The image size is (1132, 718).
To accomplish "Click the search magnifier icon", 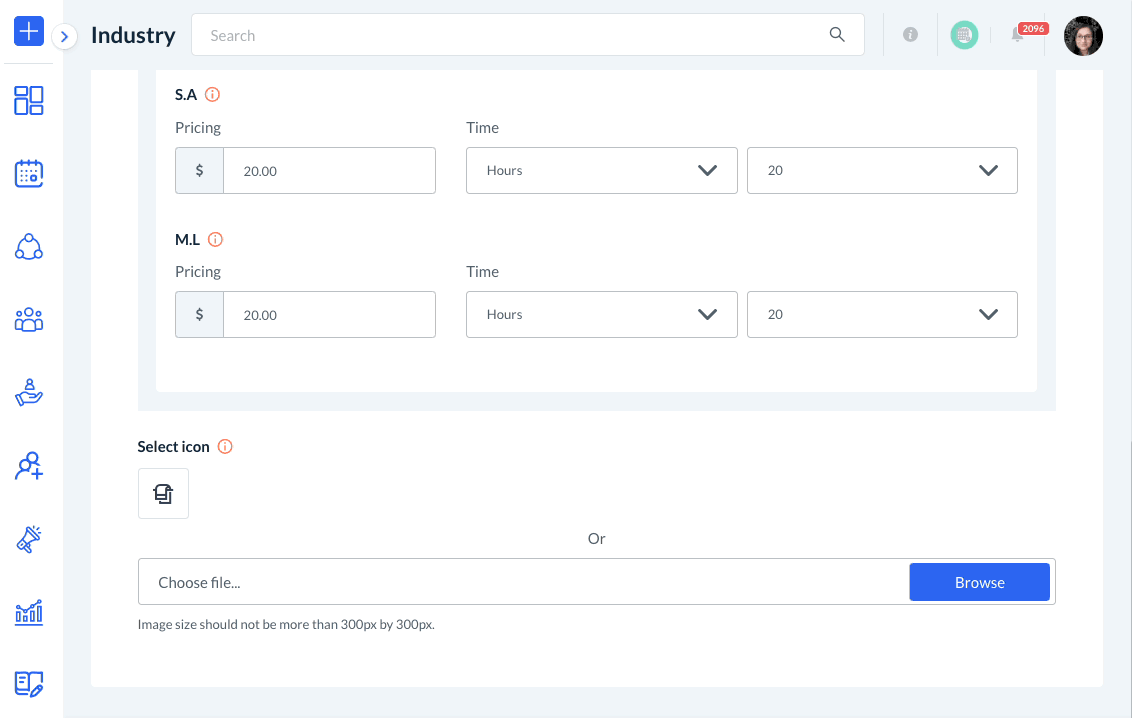I will click(837, 35).
